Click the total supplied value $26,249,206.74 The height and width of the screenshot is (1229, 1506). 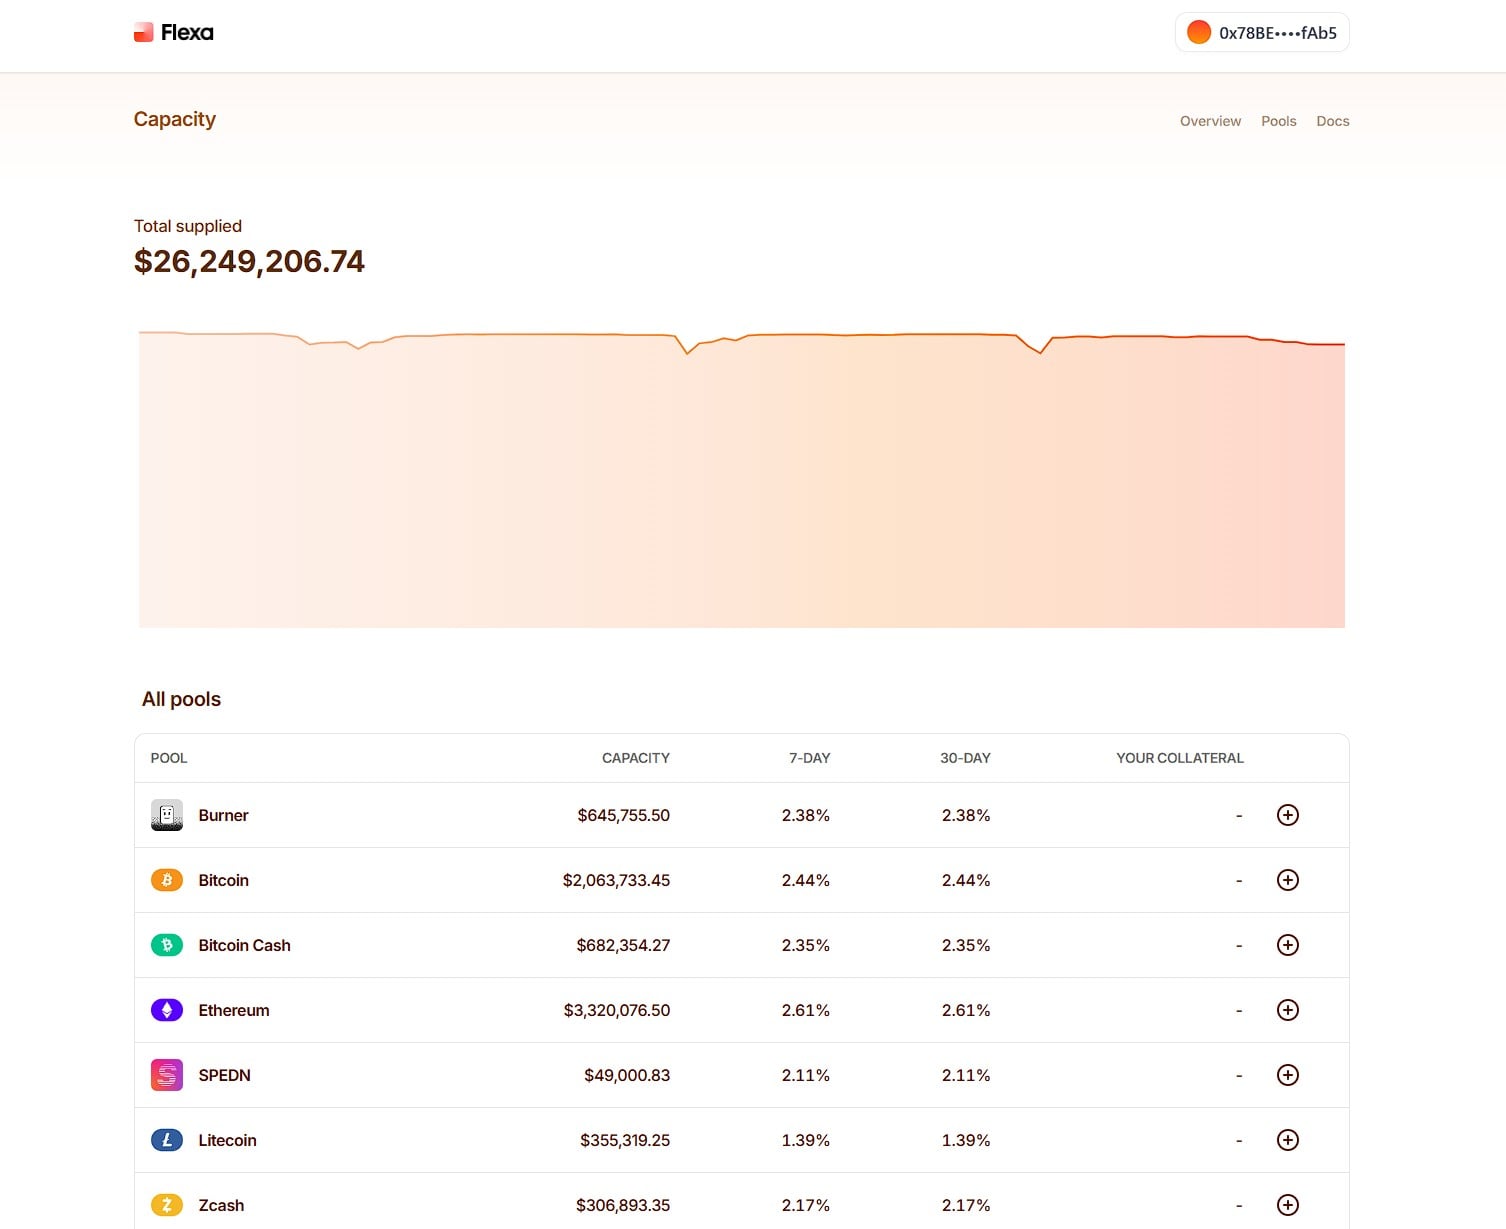(249, 261)
